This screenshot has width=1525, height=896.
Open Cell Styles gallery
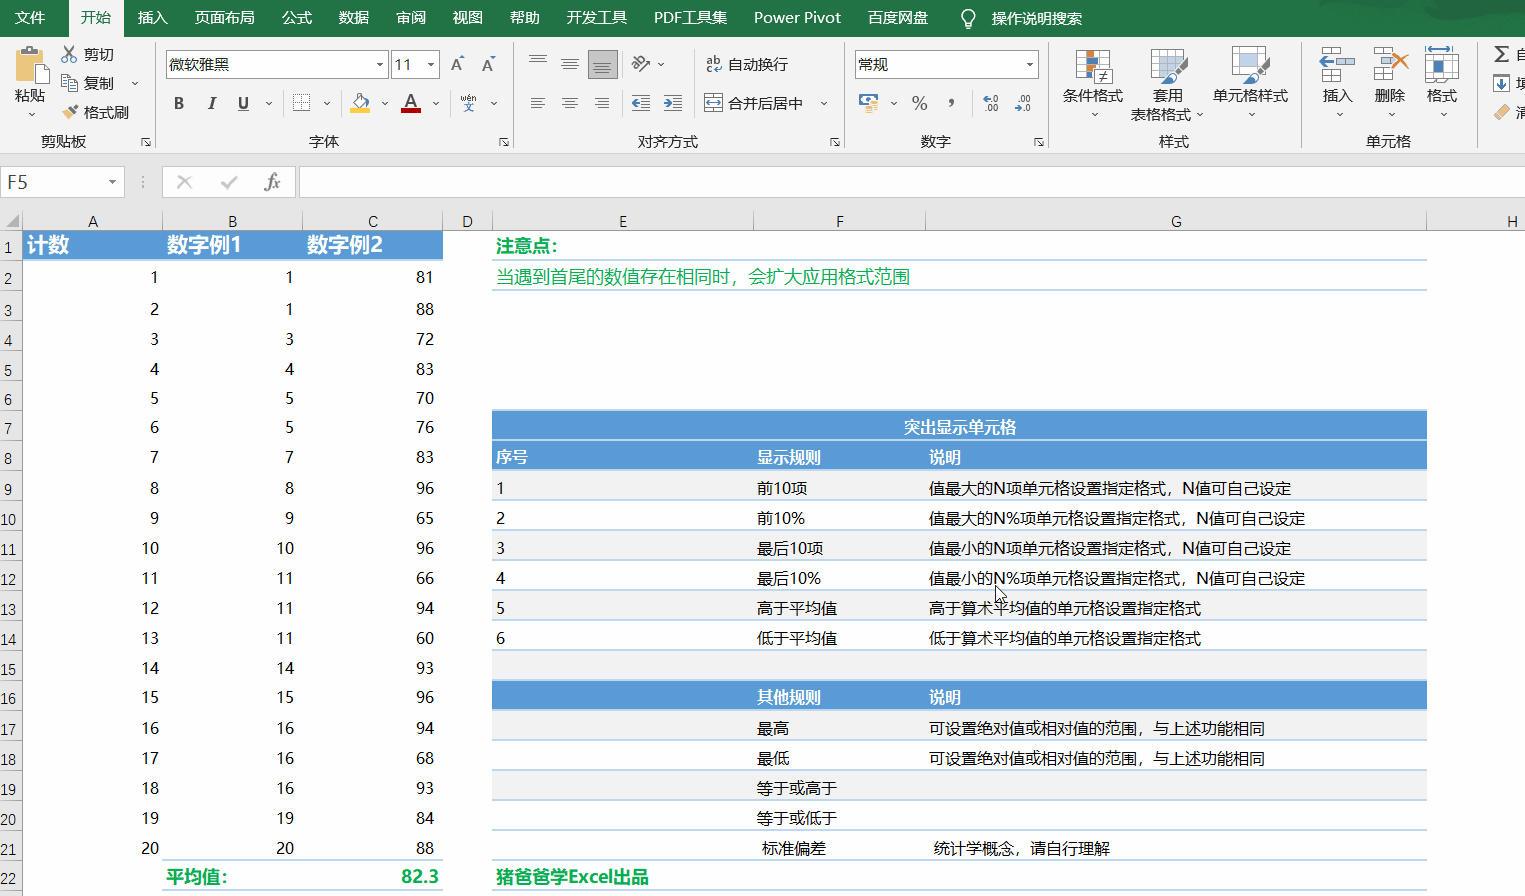point(1250,85)
